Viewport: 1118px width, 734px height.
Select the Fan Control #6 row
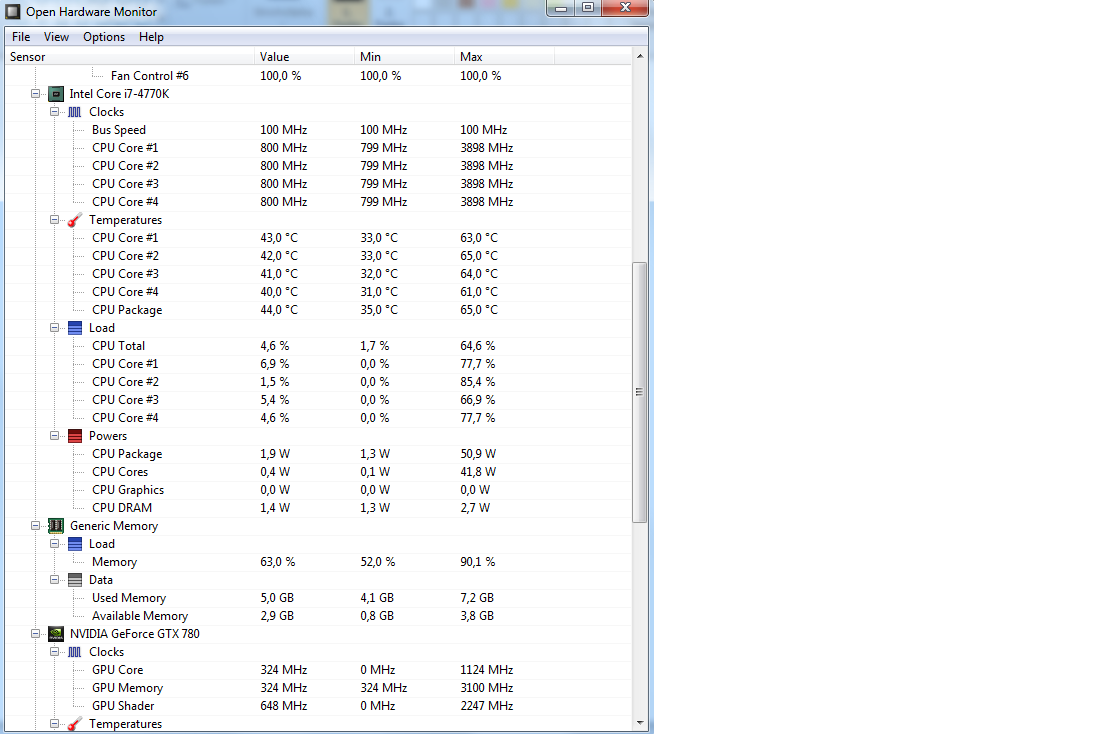click(x=318, y=76)
